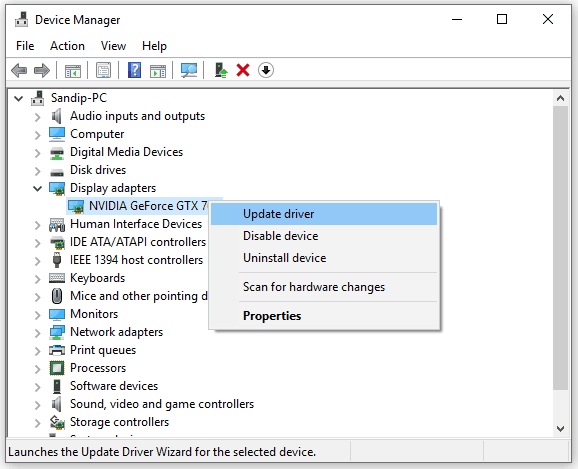Click the Disk drives icon
Screen dimensions: 578x469
click(x=57, y=172)
